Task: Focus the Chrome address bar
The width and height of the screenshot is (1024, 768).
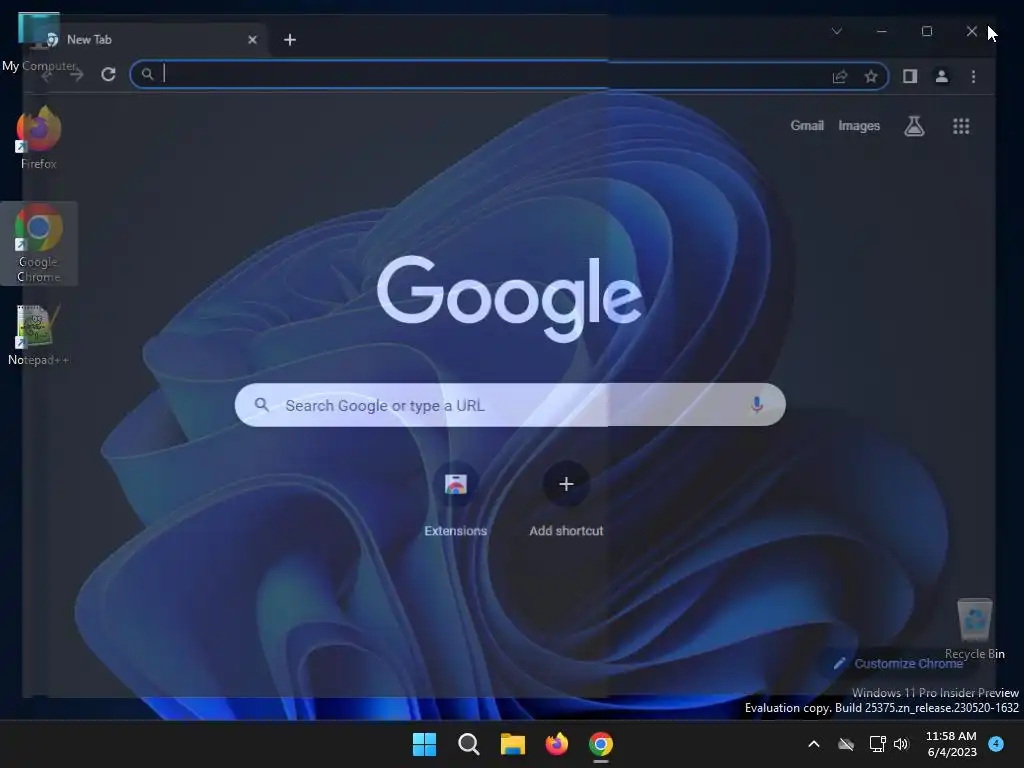Action: point(509,75)
